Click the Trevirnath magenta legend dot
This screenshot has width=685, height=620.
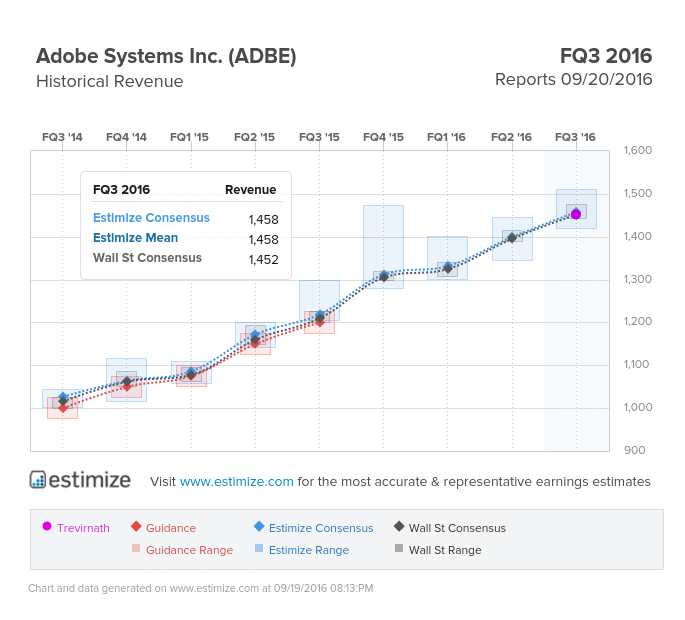pos(47,526)
